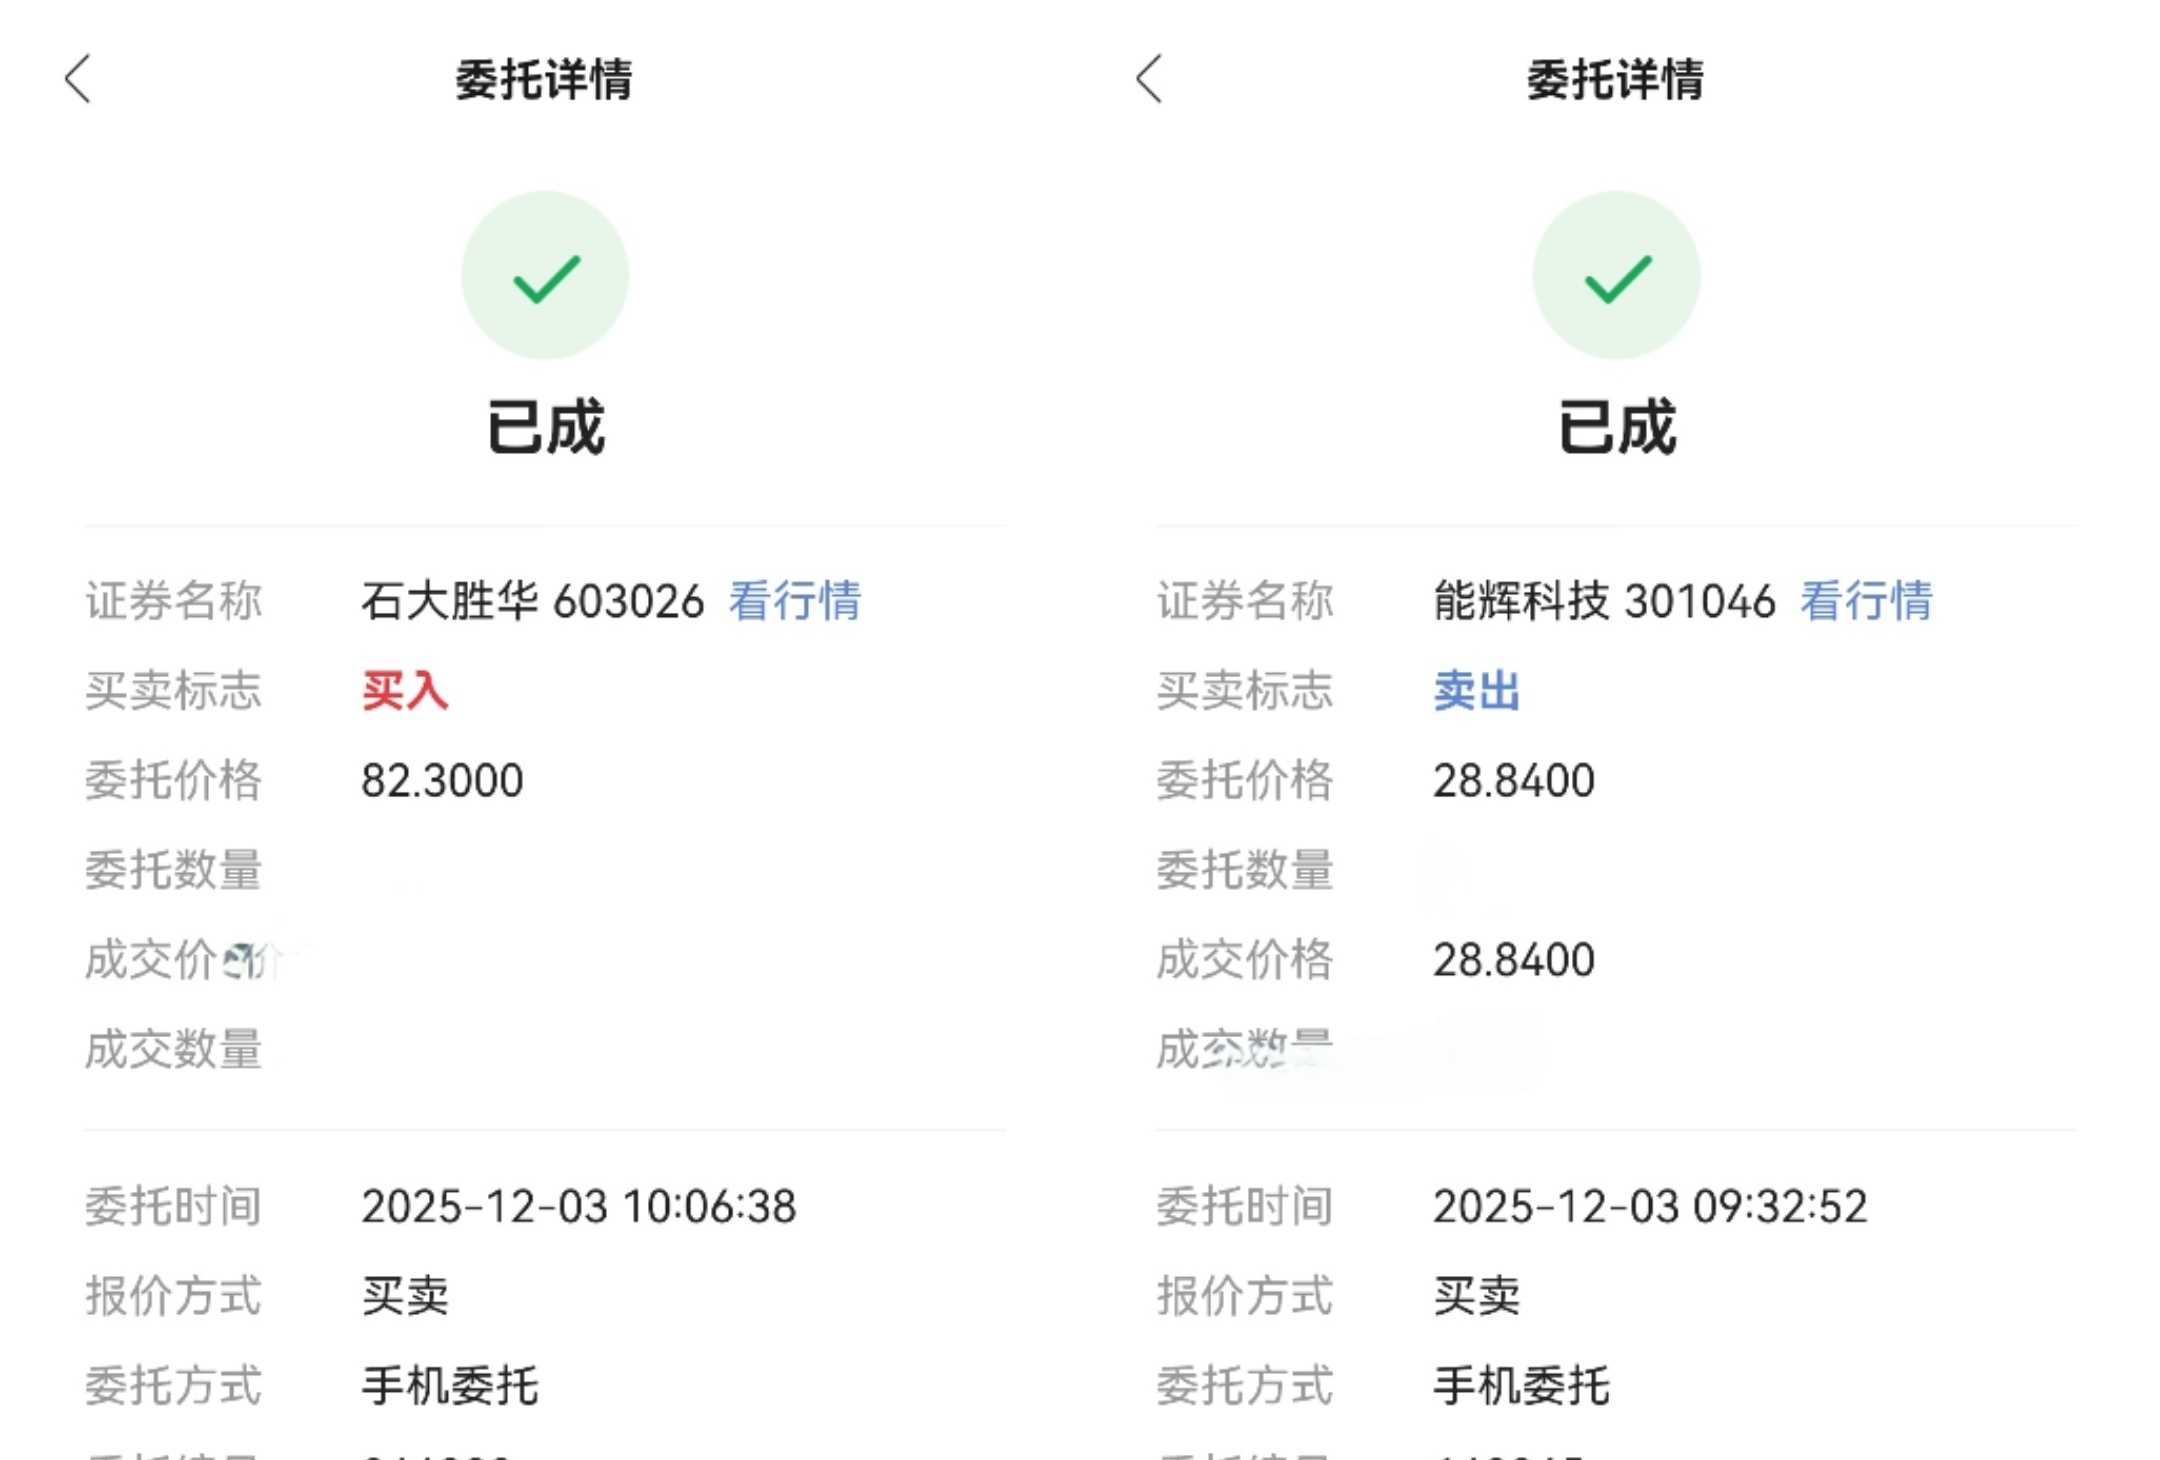The width and height of the screenshot is (2160, 1460).
Task: Tap the back arrow on right panel
Action: (1149, 79)
